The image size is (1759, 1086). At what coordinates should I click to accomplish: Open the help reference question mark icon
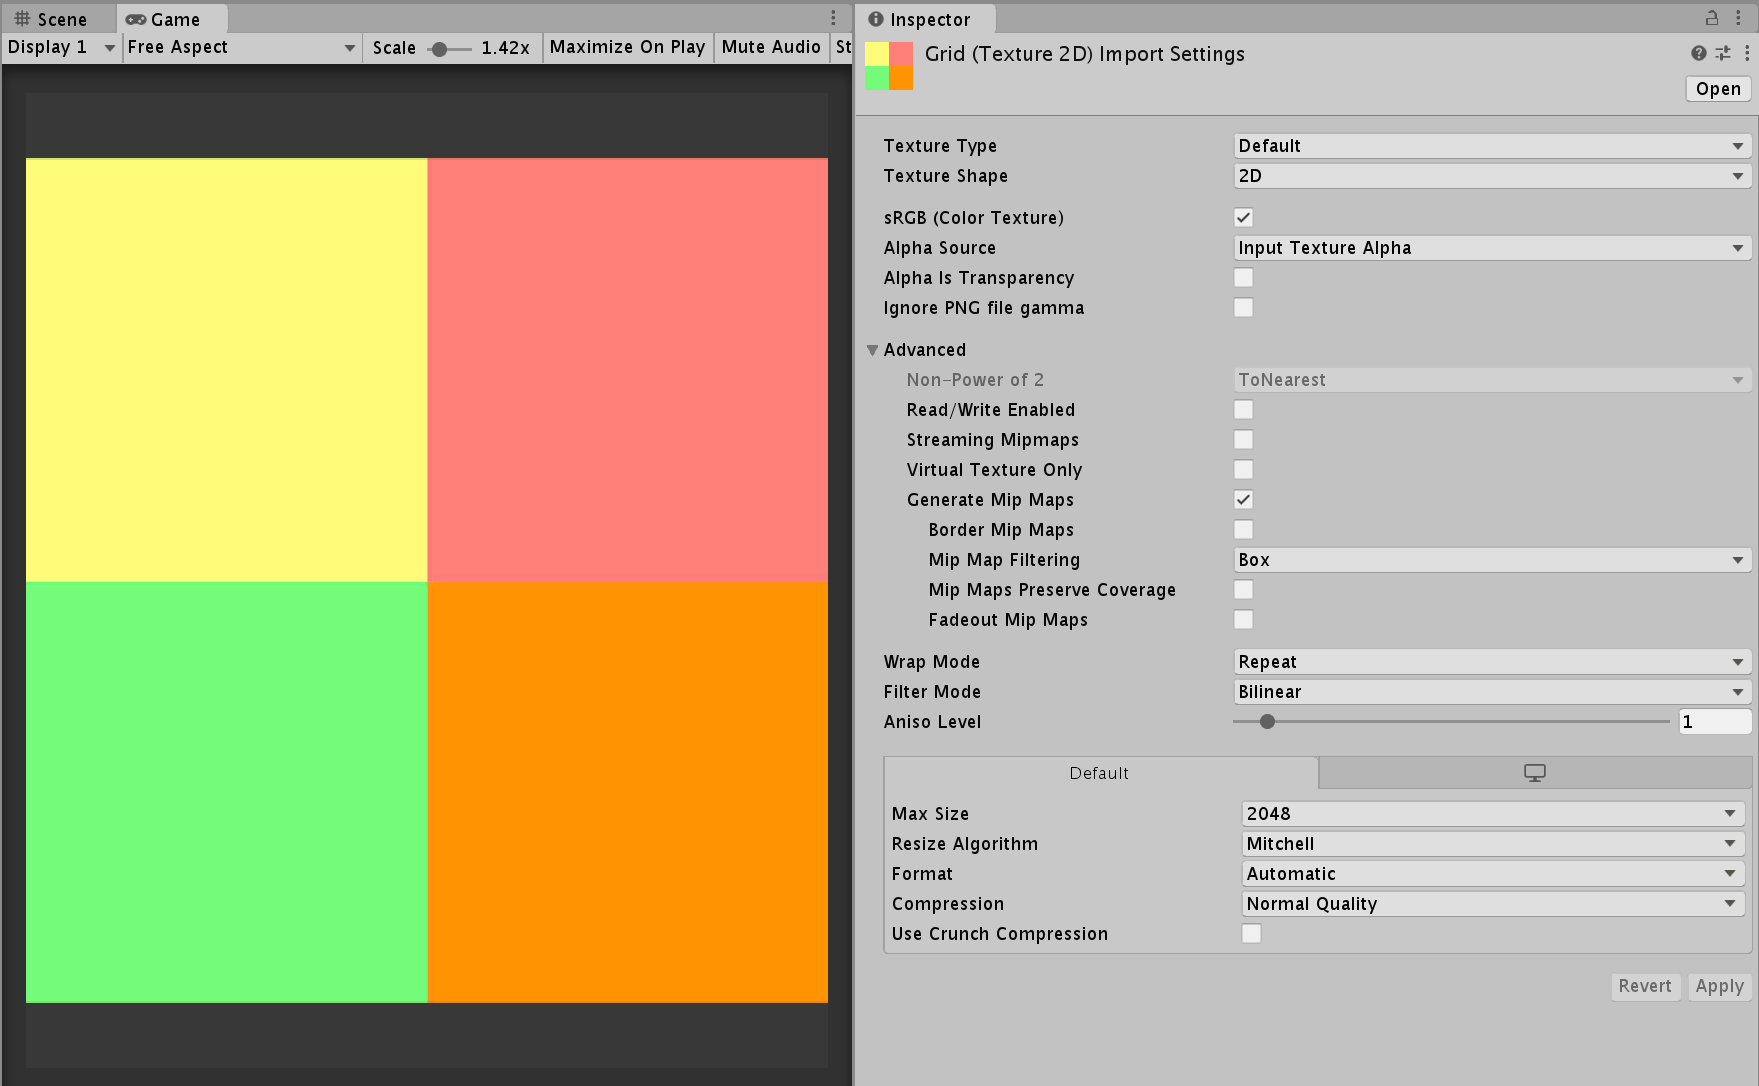click(1698, 53)
